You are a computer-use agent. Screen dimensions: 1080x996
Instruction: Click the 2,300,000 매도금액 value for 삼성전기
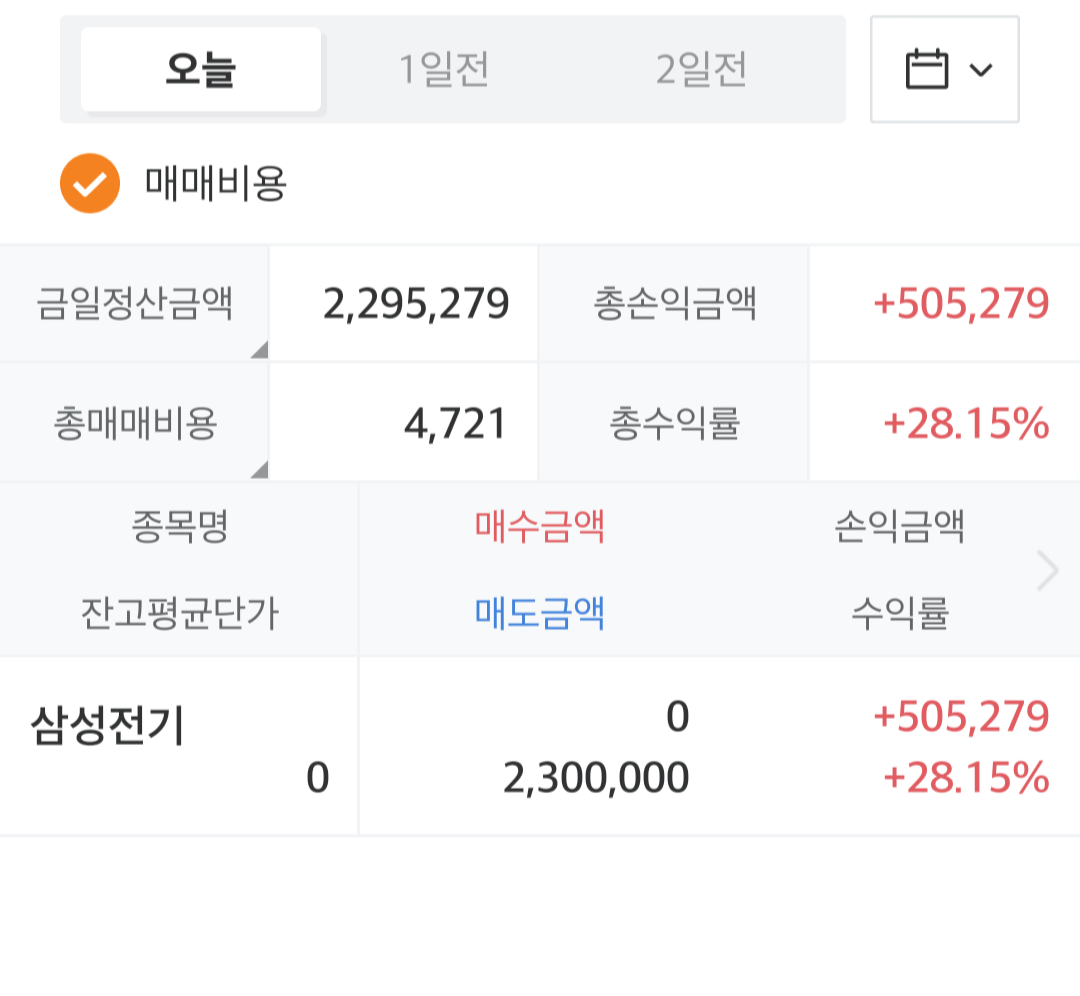click(x=596, y=778)
